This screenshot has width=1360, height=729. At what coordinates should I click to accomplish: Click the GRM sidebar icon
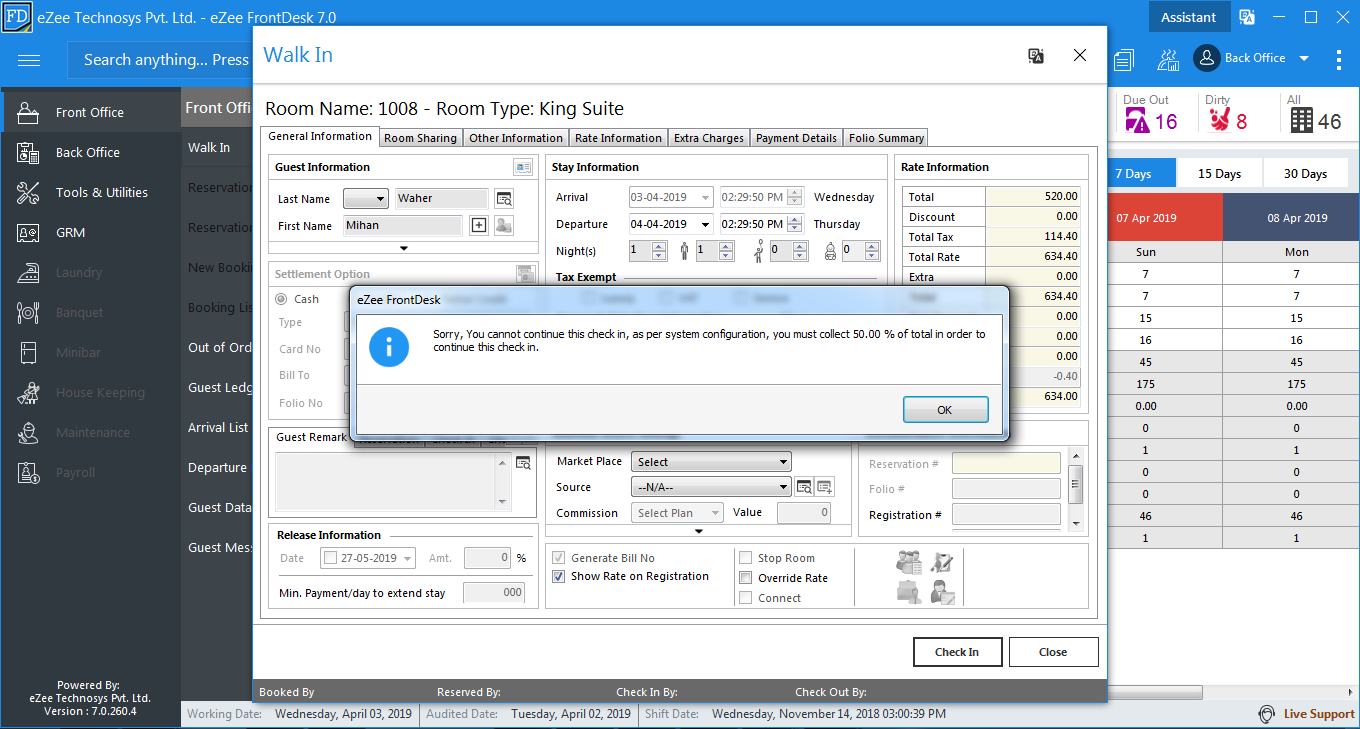pyautogui.click(x=28, y=232)
